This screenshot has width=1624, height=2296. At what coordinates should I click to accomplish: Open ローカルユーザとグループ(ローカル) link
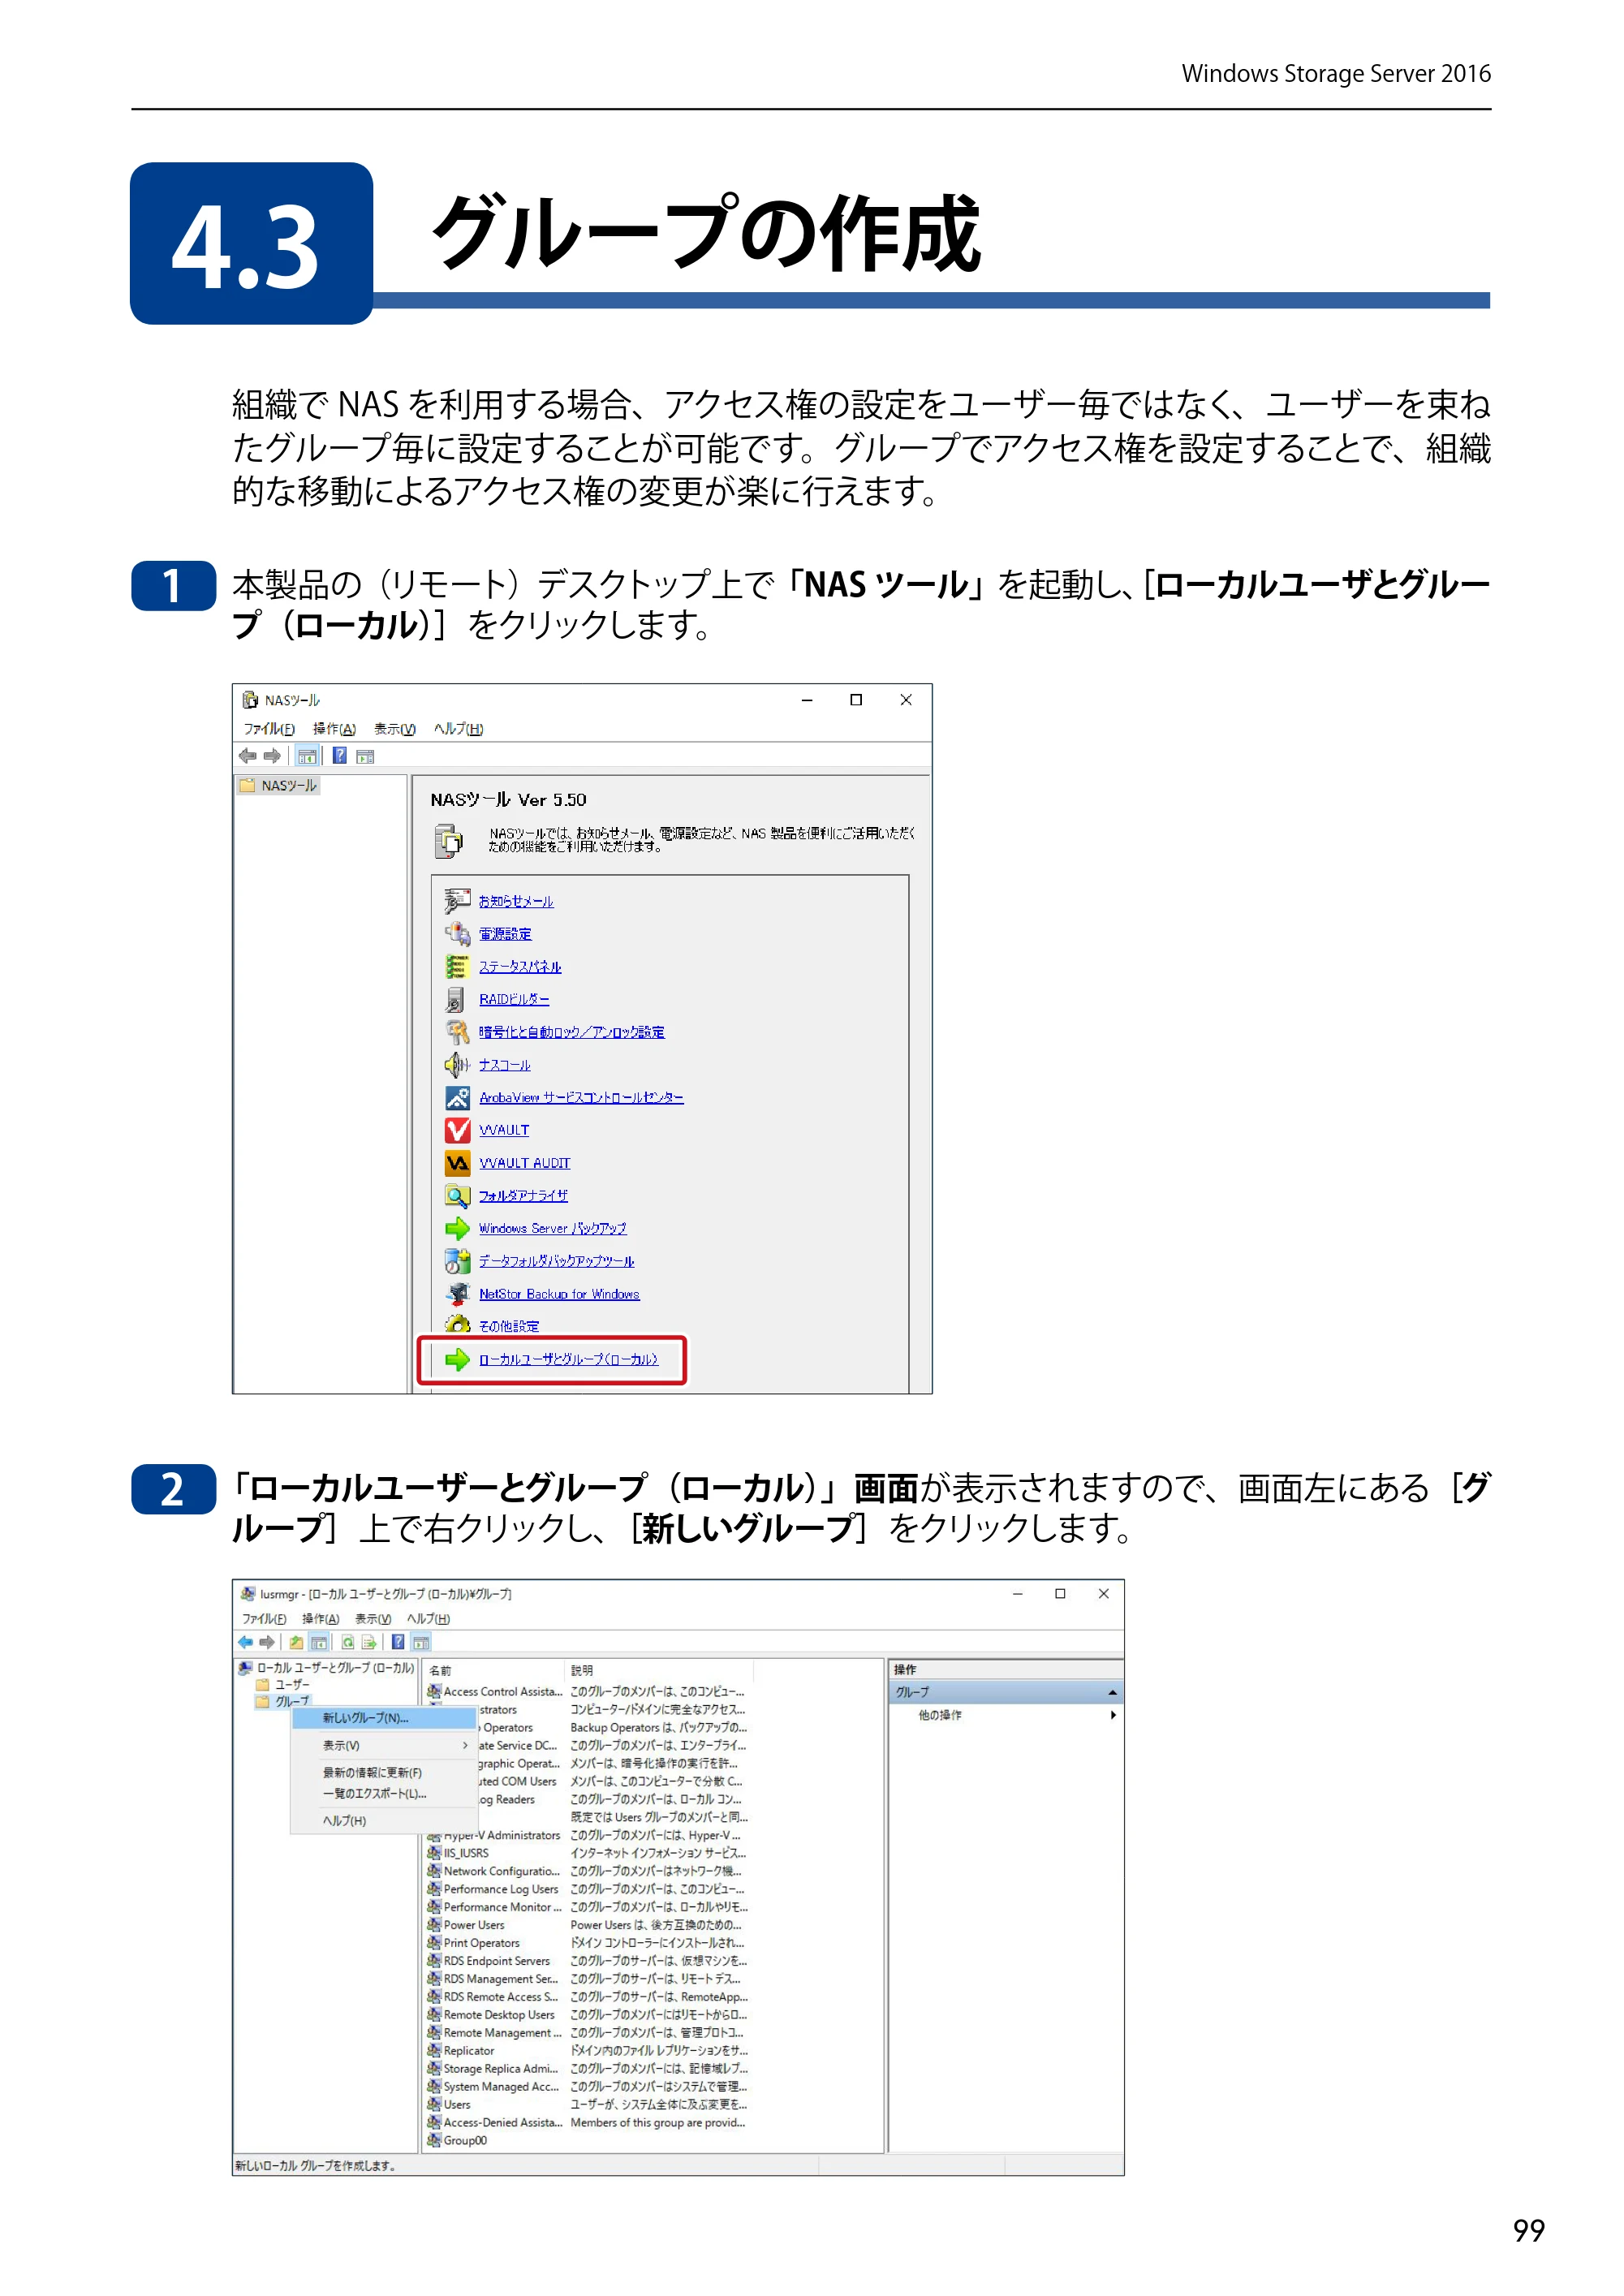point(568,1360)
